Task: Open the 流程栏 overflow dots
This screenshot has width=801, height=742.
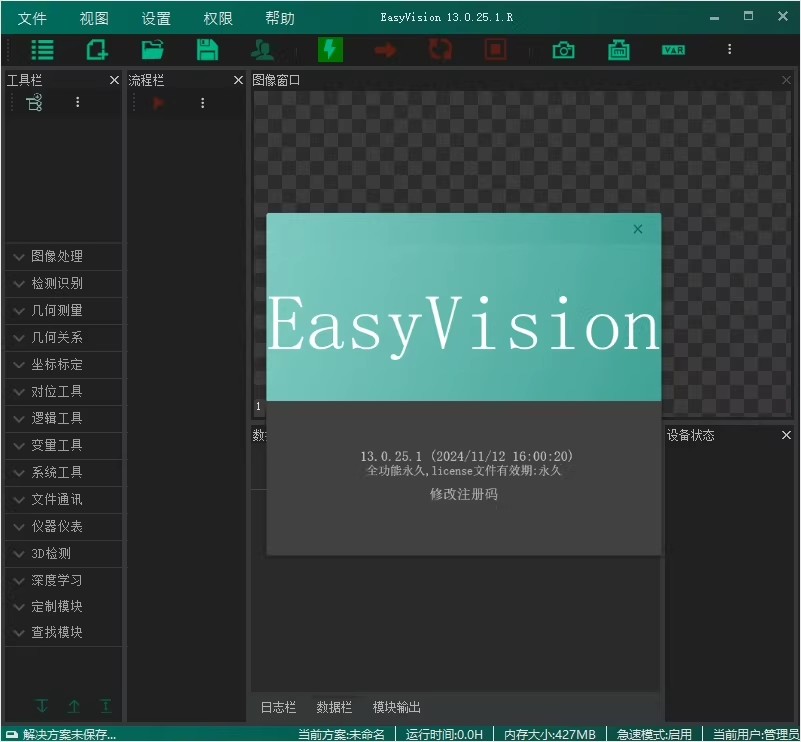Action: click(x=203, y=103)
